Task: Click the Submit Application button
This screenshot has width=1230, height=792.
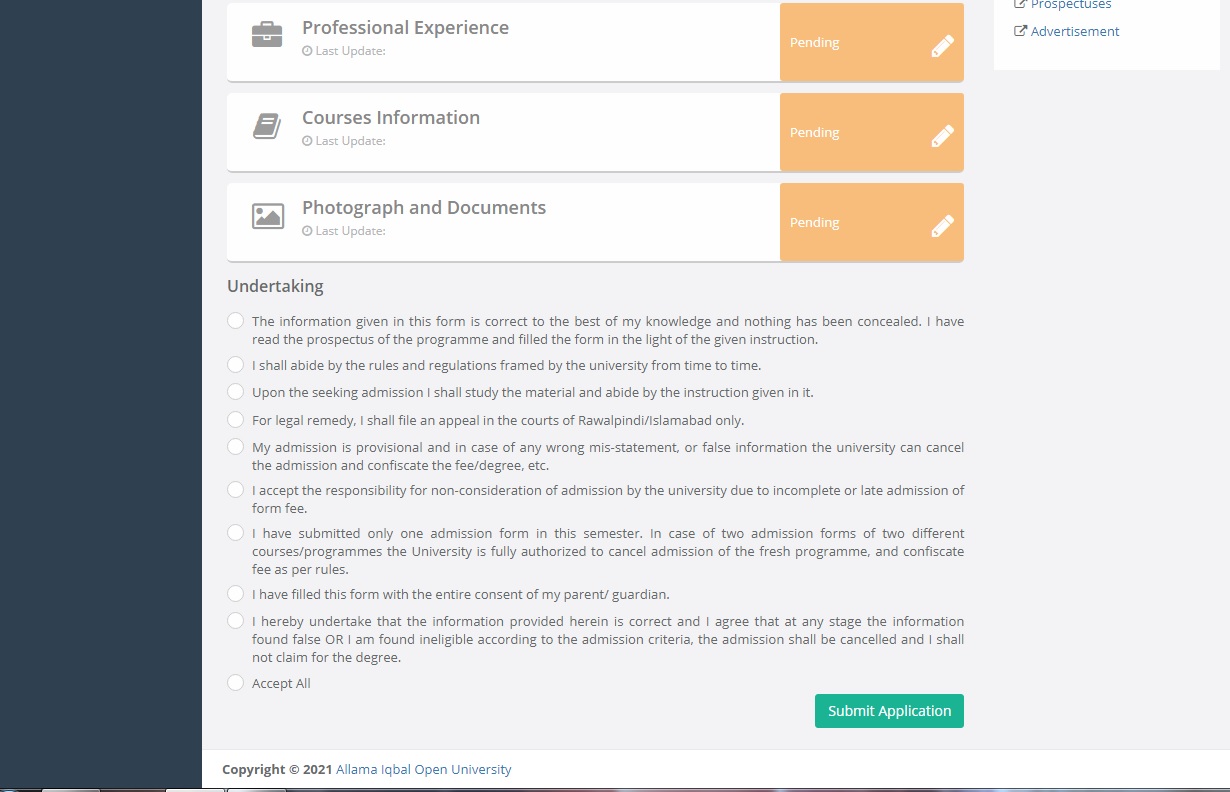Action: tap(889, 711)
